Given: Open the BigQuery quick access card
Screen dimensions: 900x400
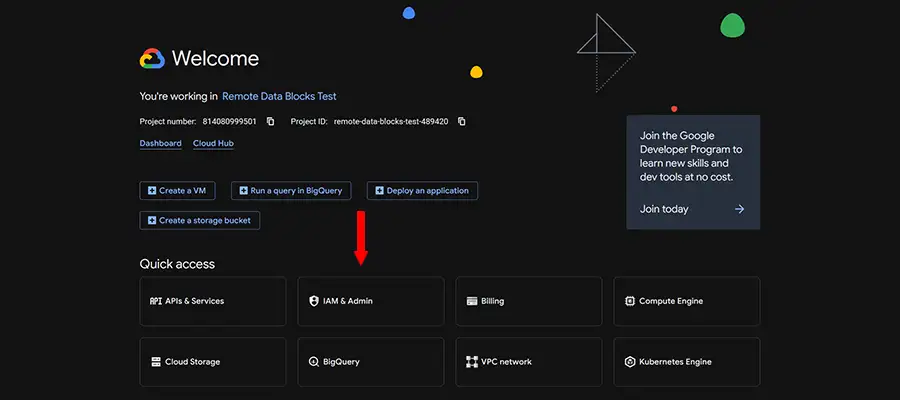Looking at the screenshot, I should pos(371,362).
